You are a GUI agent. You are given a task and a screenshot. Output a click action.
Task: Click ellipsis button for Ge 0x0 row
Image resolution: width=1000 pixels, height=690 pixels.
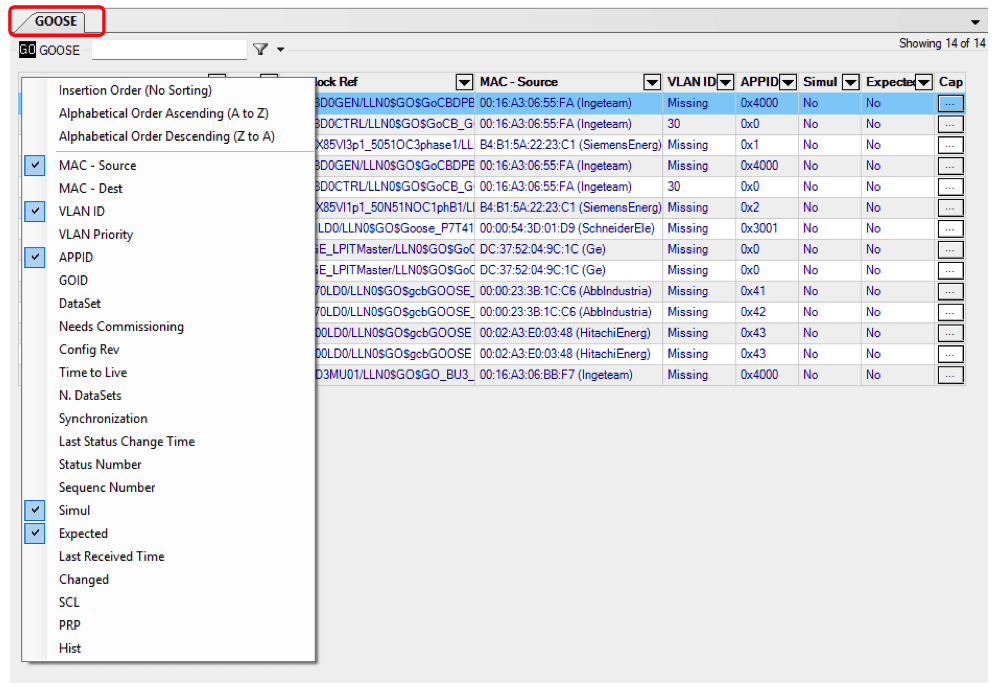pos(950,250)
